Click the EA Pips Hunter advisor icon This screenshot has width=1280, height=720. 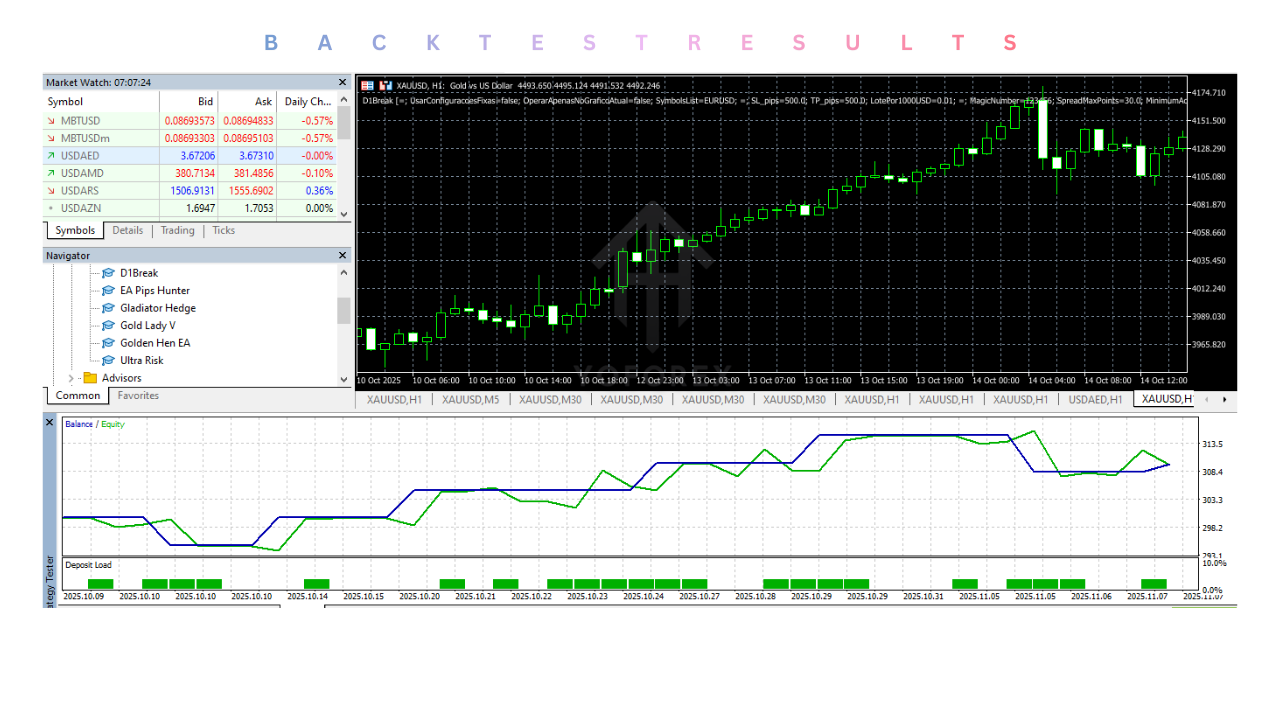pos(109,291)
